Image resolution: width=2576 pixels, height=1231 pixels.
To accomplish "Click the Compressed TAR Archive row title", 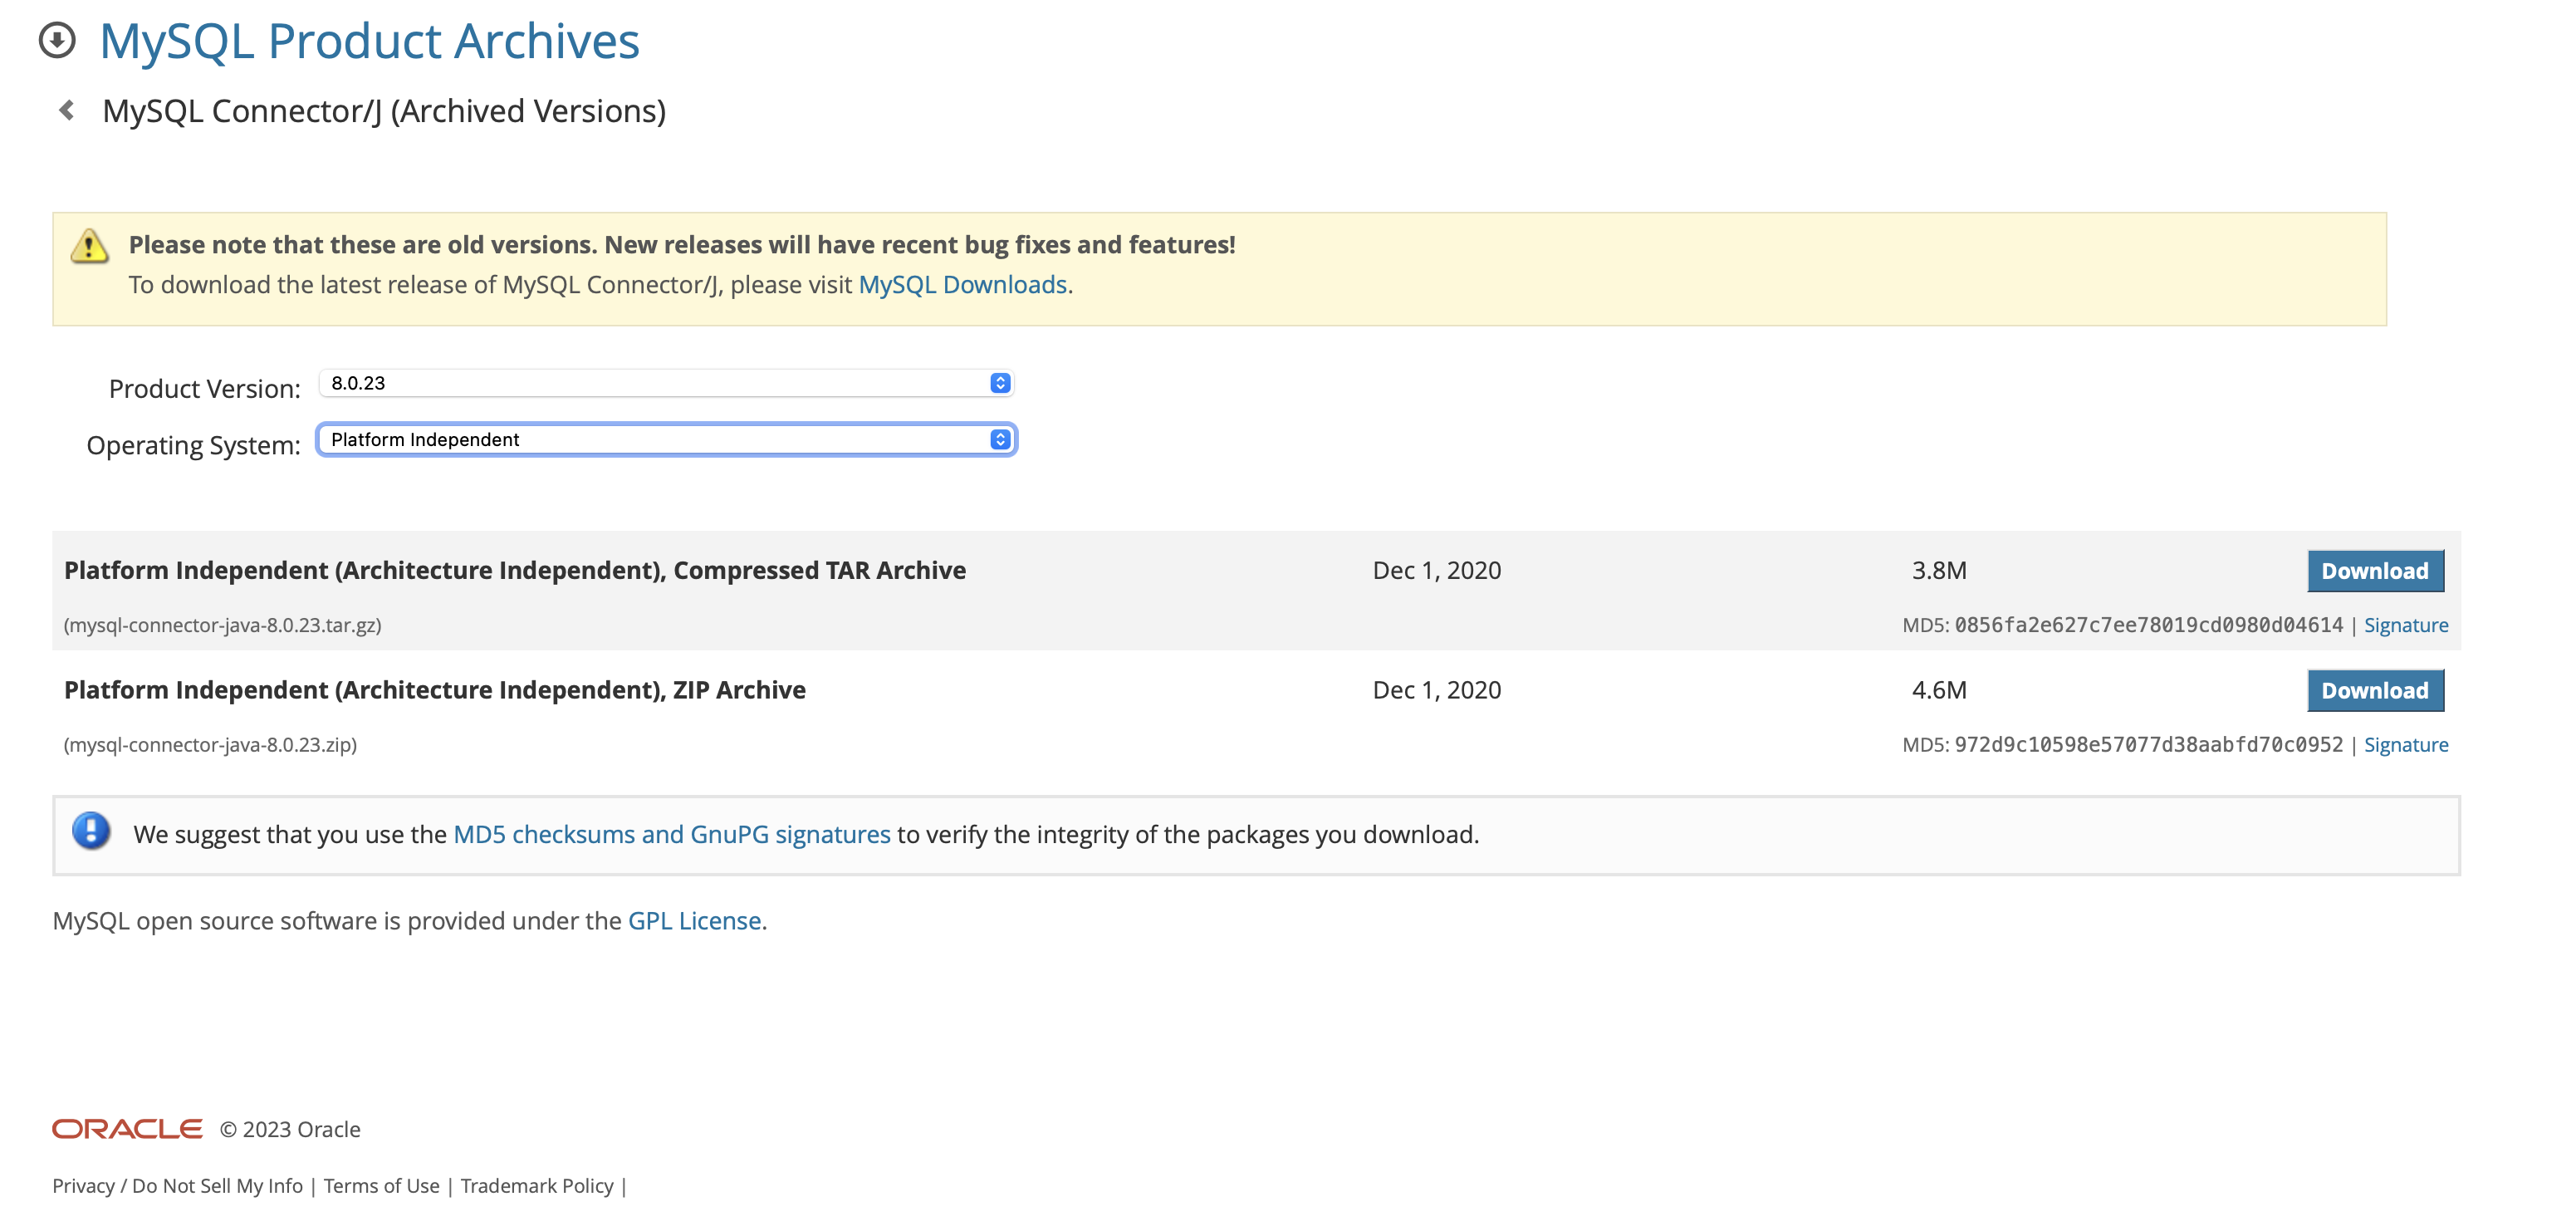I will (515, 571).
